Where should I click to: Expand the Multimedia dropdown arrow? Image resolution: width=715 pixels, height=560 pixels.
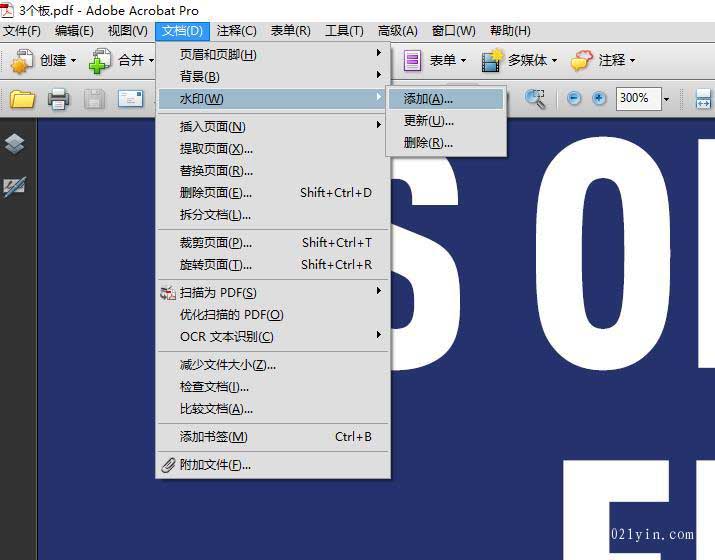pos(554,60)
